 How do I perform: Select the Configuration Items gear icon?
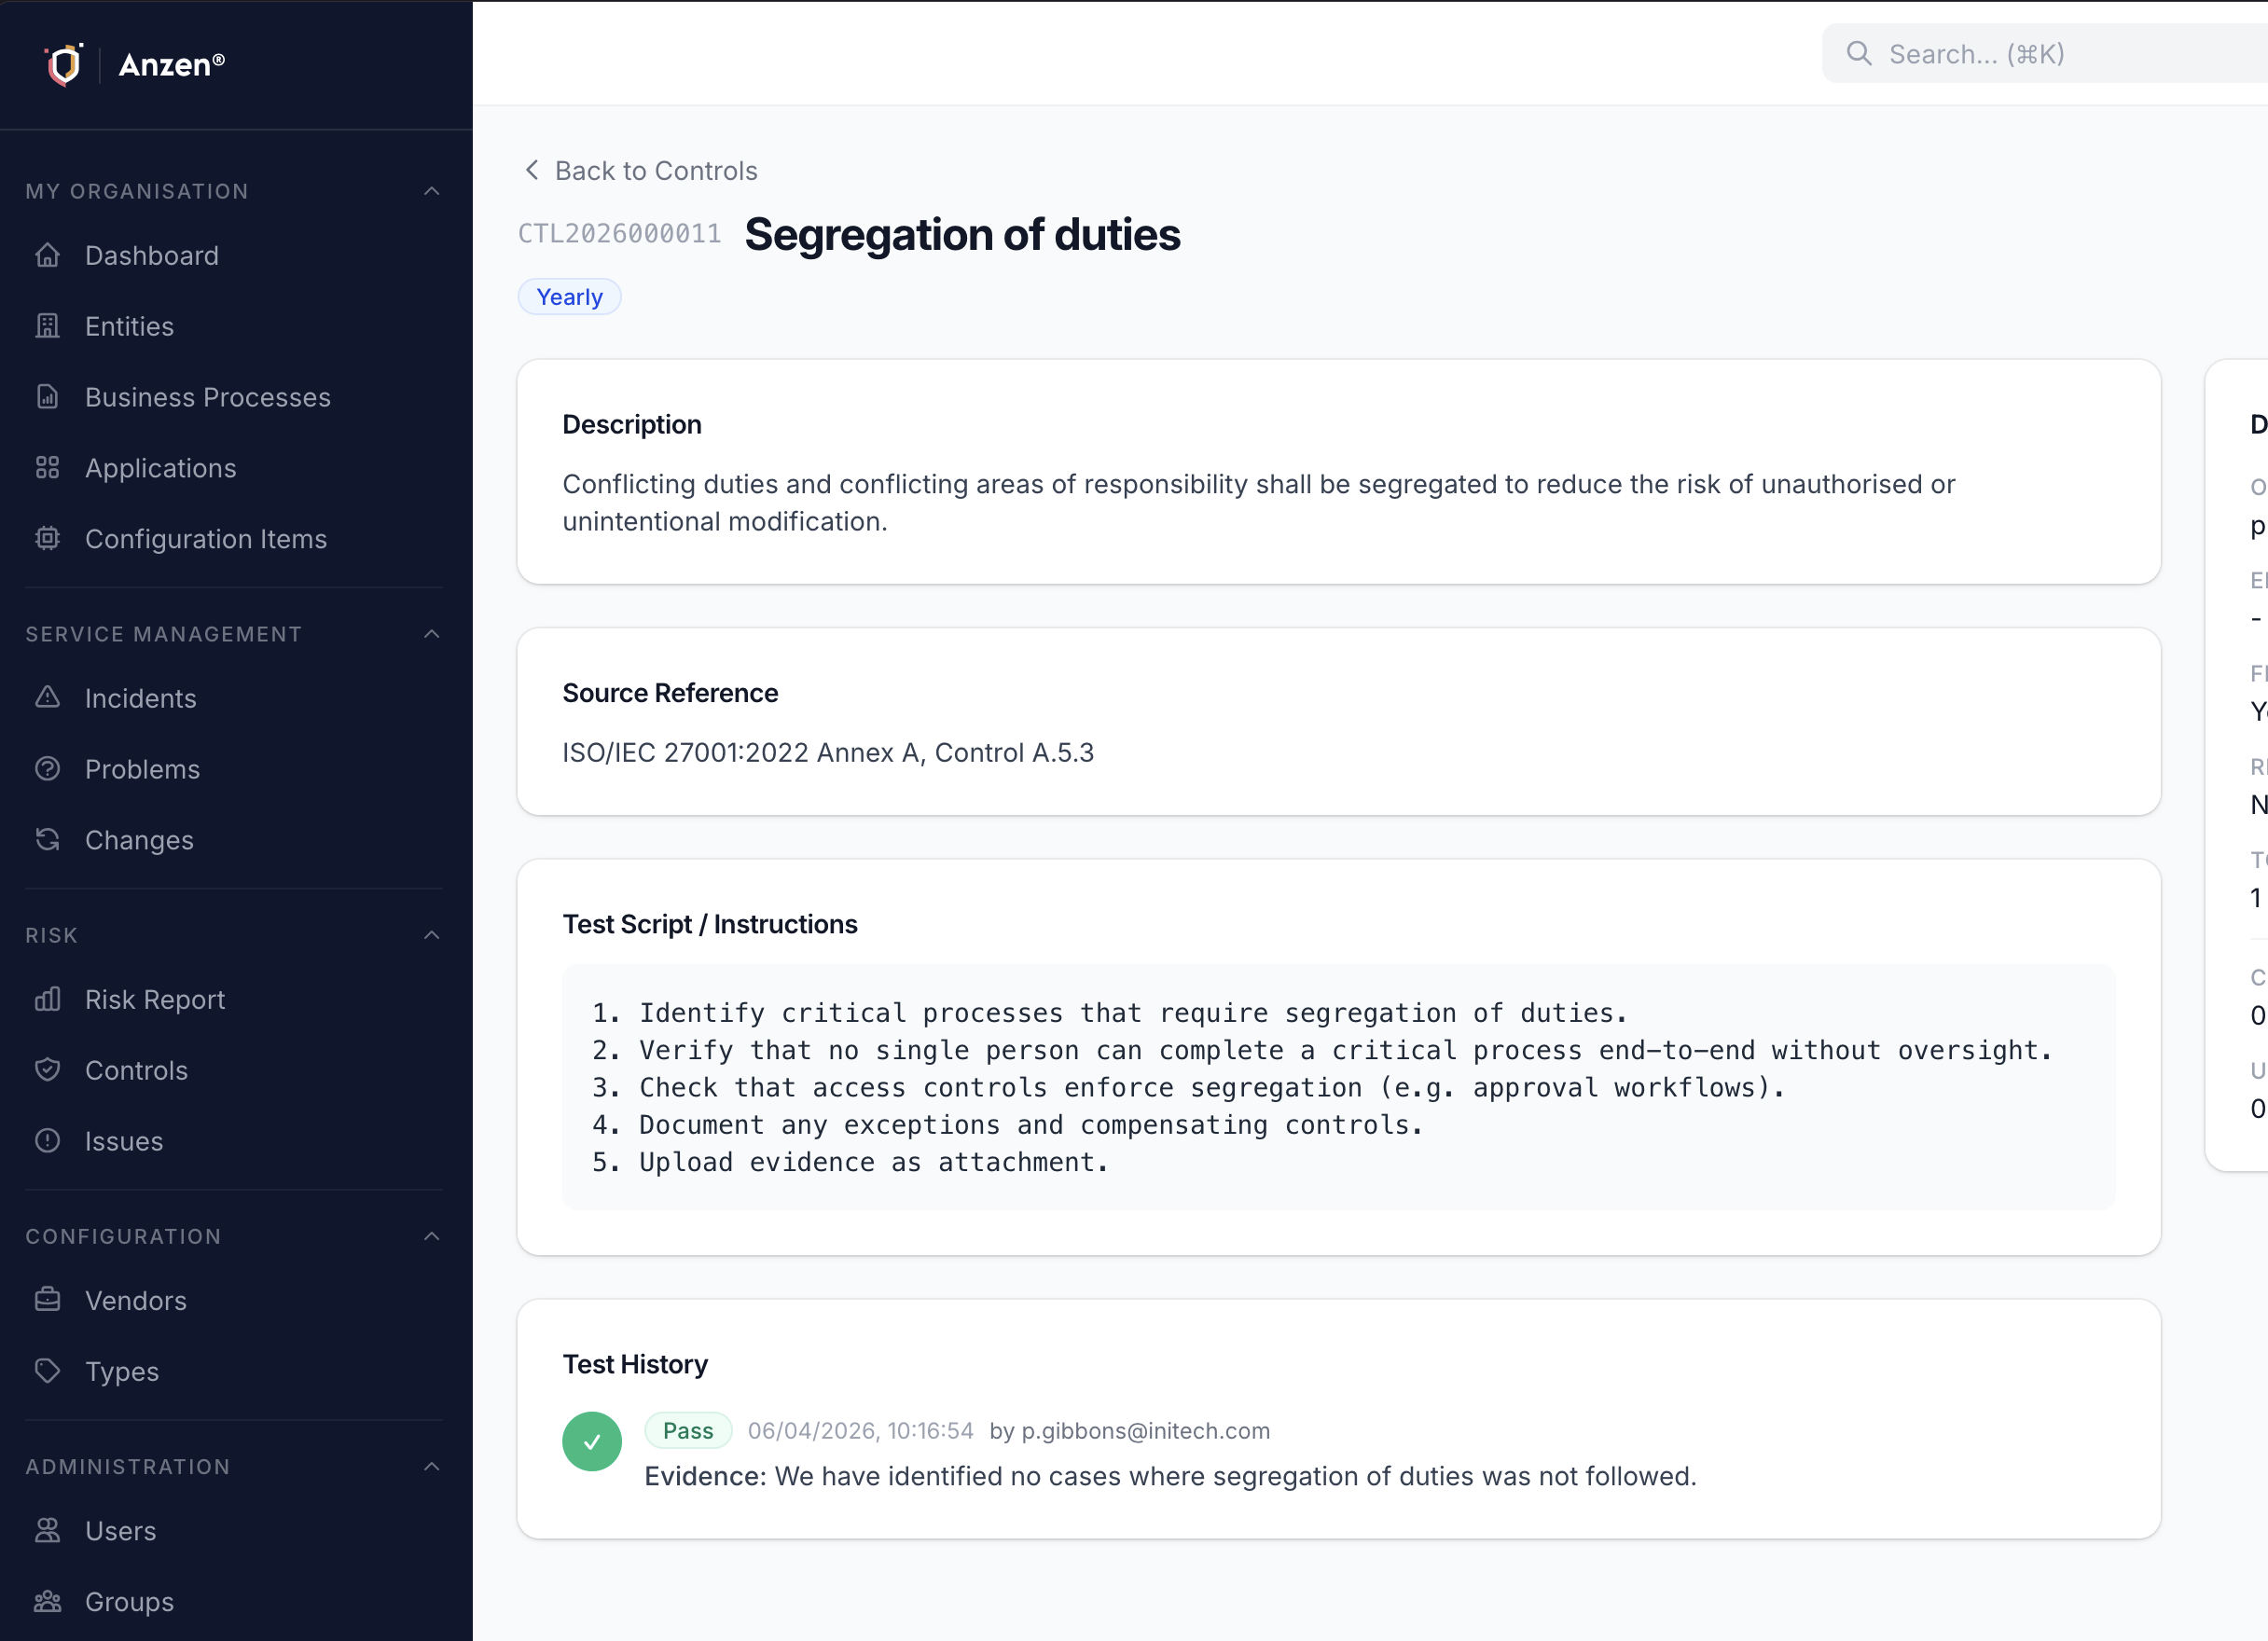48,539
